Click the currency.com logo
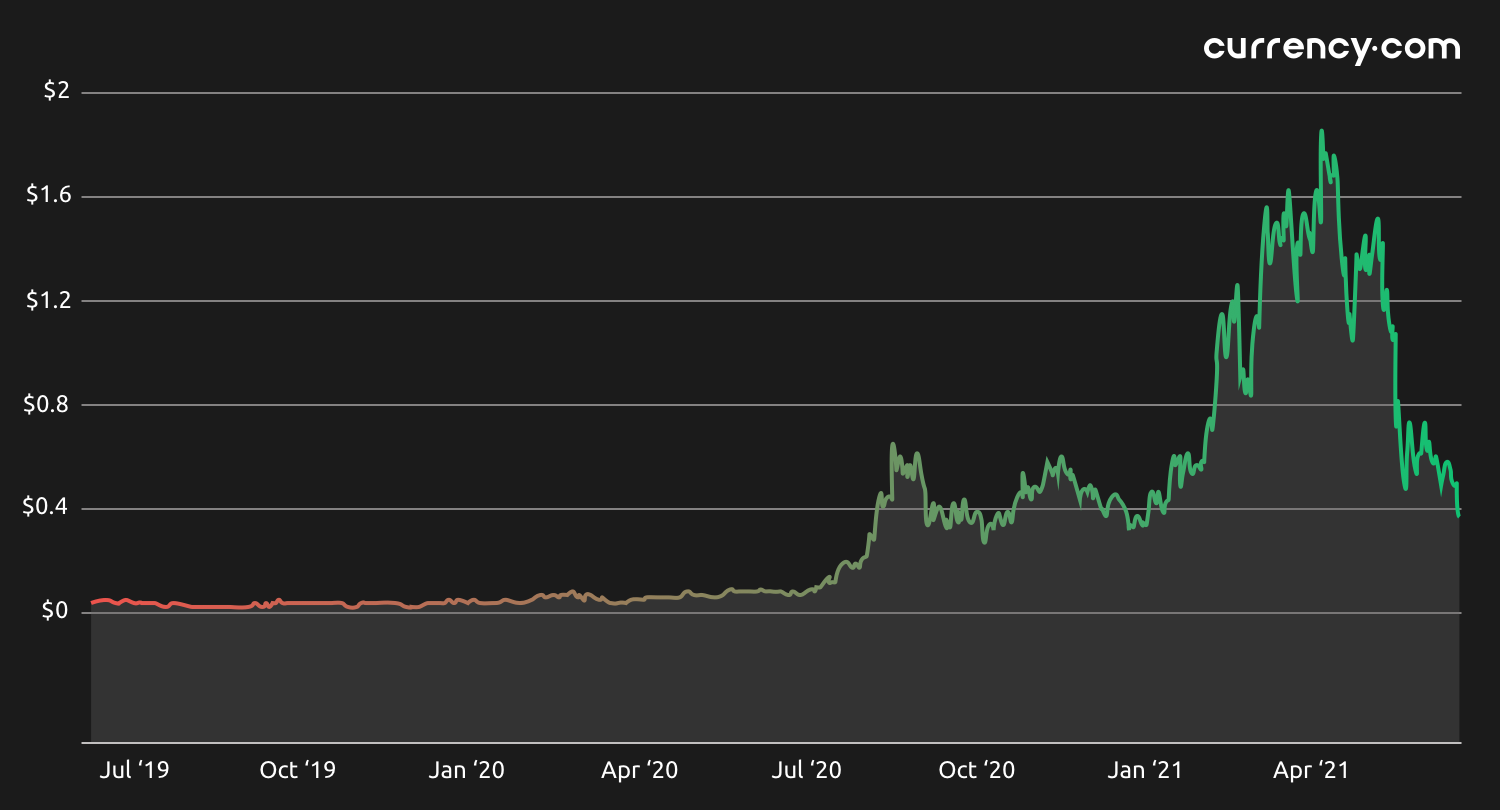This screenshot has width=1500, height=810. pyautogui.click(x=1331, y=49)
